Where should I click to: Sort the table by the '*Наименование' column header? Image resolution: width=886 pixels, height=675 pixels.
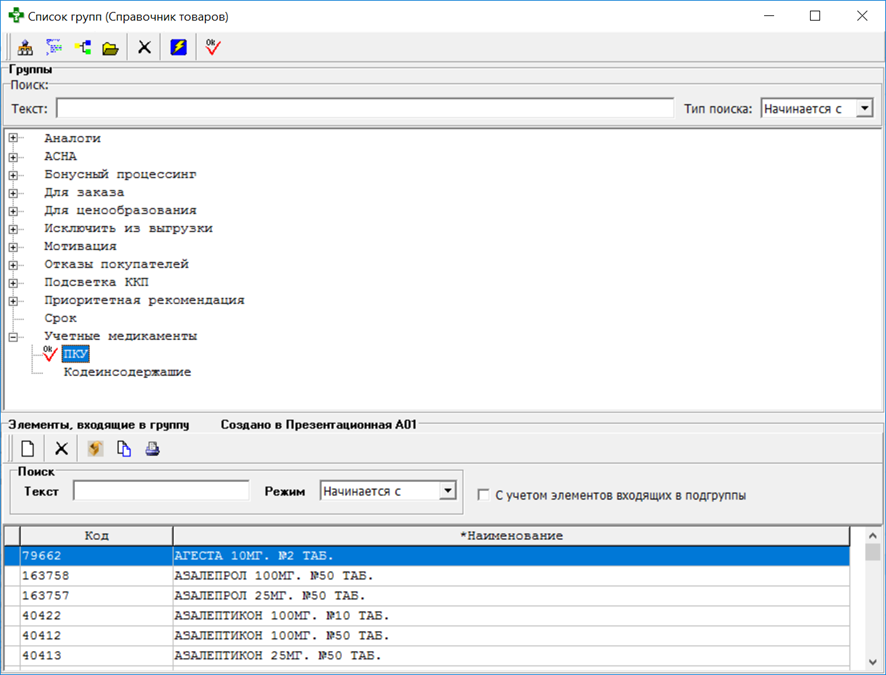coord(511,535)
